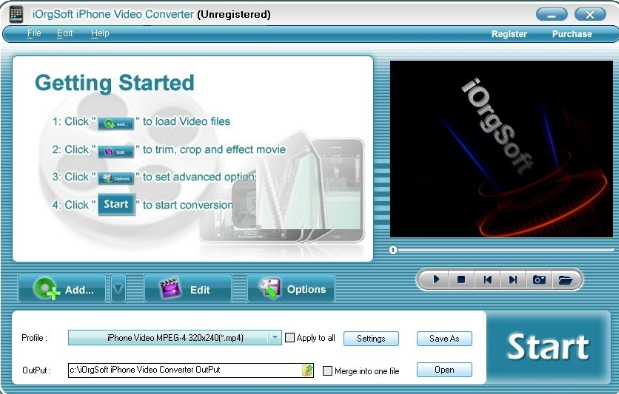Take a snapshot with the camera icon
Screen dimensions: 619x394
click(x=539, y=280)
